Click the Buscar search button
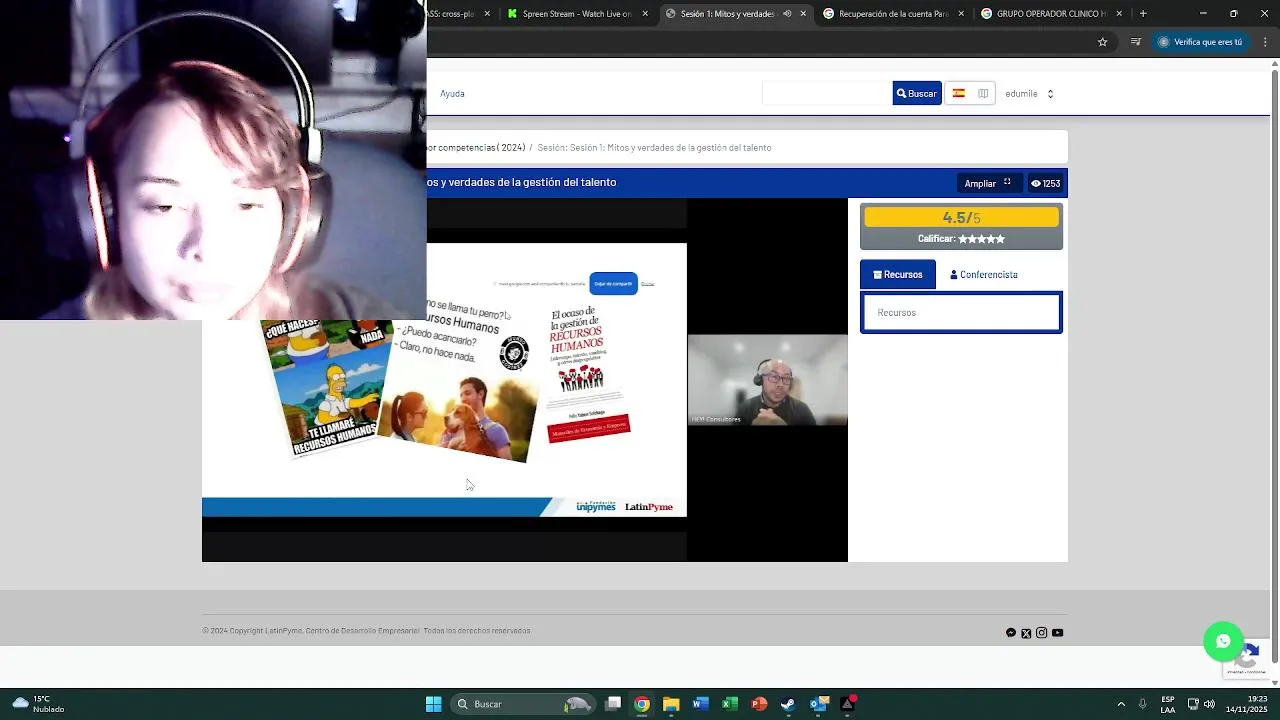Viewport: 1280px width, 720px height. pos(917,93)
